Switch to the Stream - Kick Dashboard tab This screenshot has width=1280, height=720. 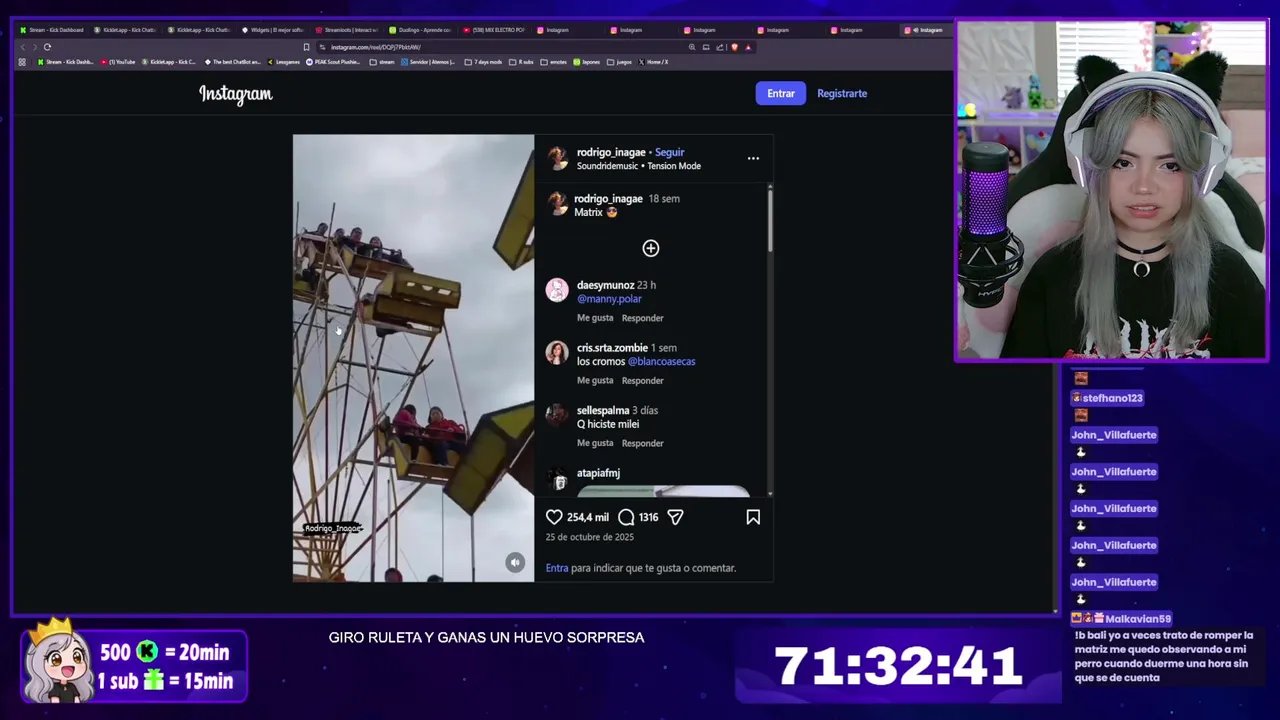point(52,30)
